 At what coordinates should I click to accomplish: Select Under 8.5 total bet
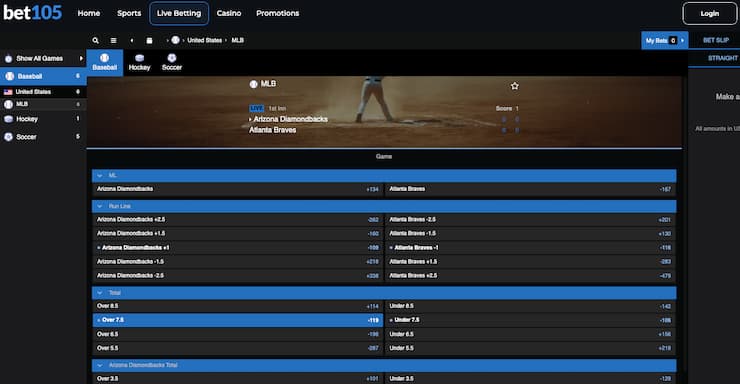coord(531,306)
